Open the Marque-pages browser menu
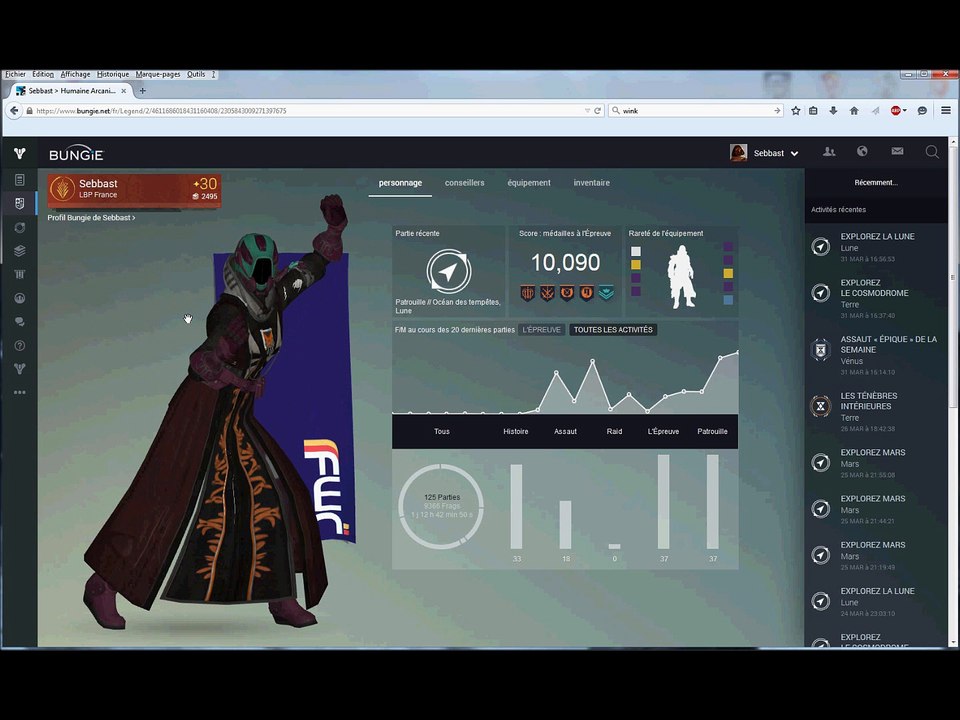 [158, 74]
